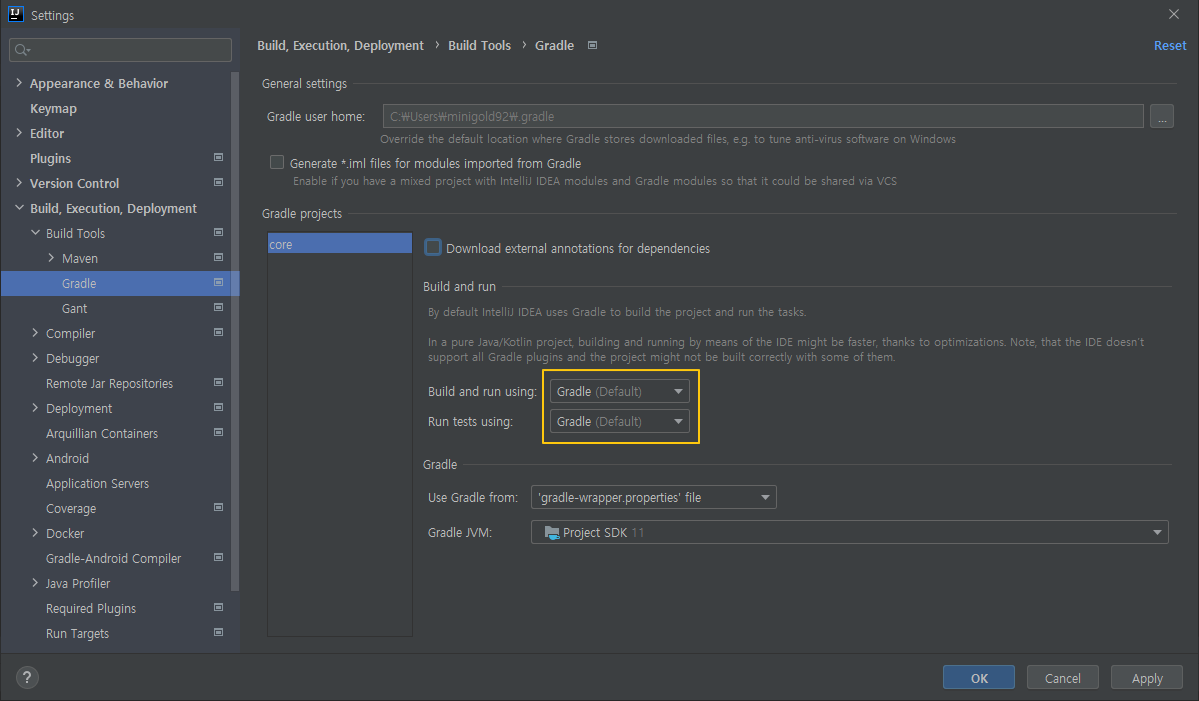
Task: Click the browse button for Gradle user home
Action: [1162, 116]
